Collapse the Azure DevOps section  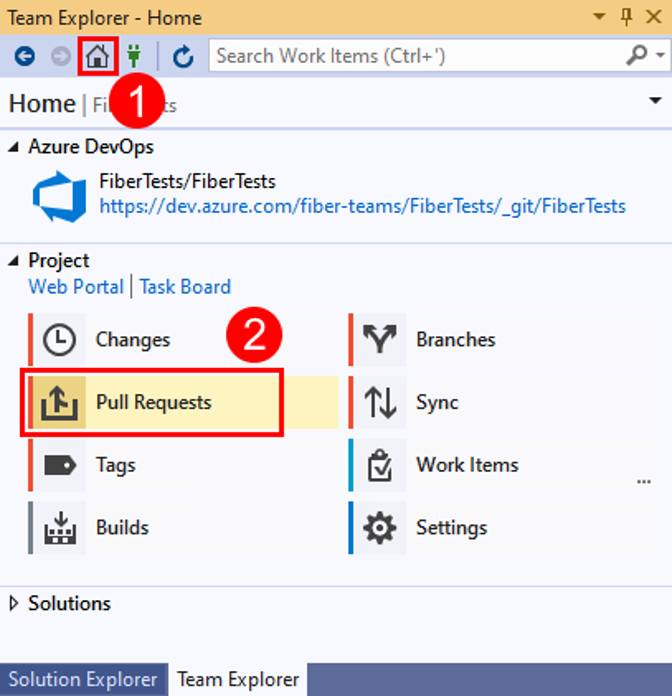pyautogui.click(x=14, y=148)
